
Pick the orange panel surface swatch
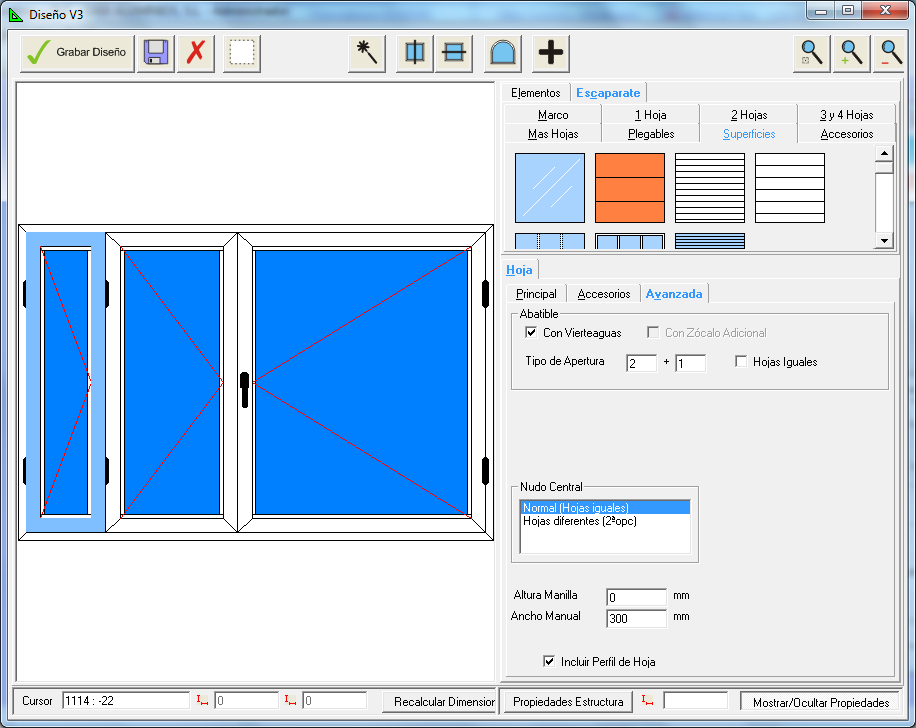(630, 187)
